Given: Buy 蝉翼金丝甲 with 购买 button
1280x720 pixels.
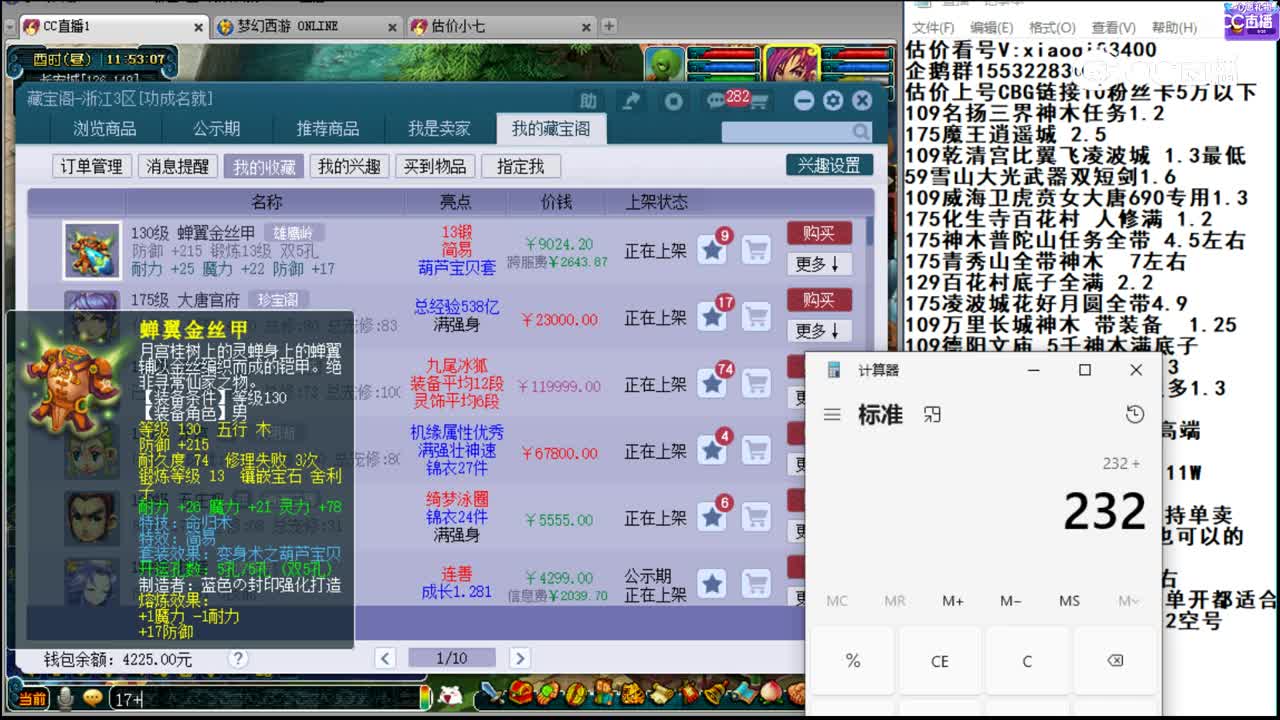Looking at the screenshot, I should pos(819,233).
